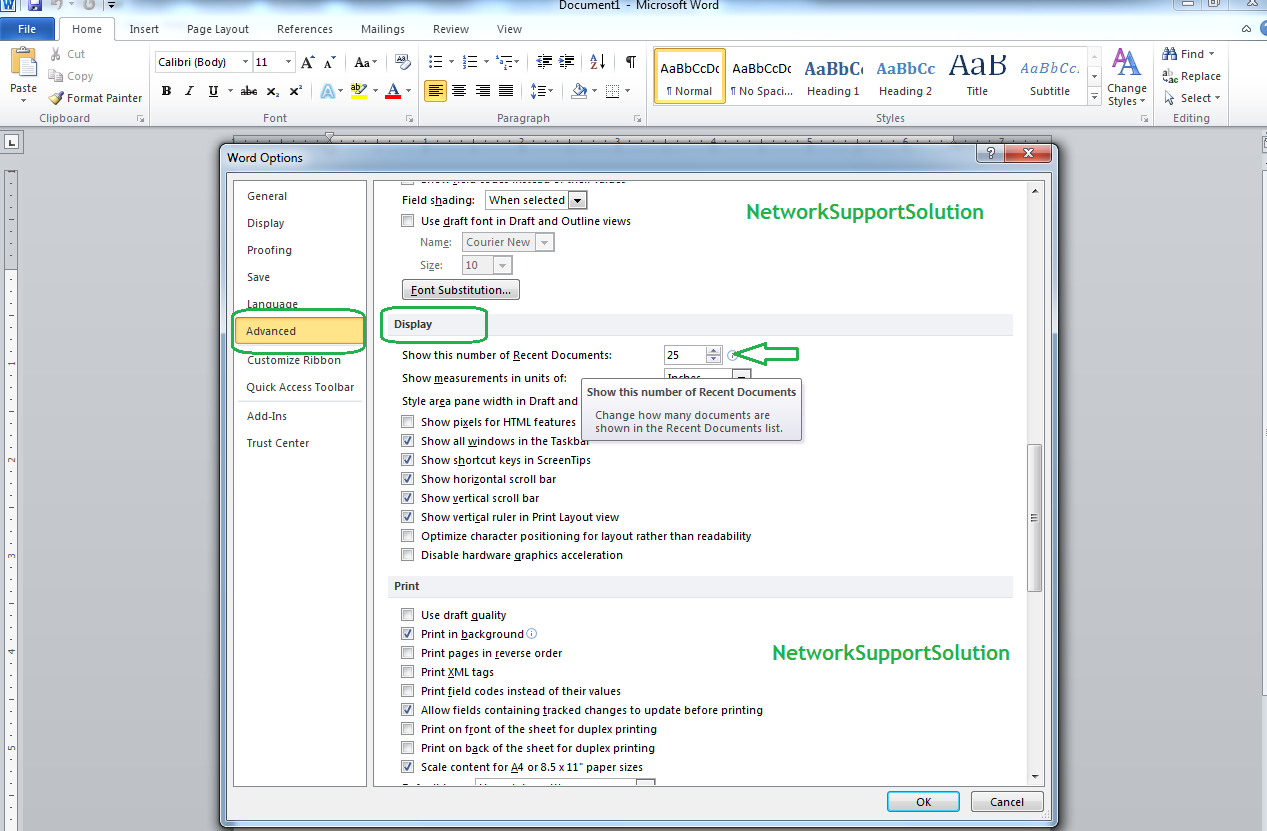Apply Subscript formatting
The height and width of the screenshot is (831, 1267).
tap(273, 91)
